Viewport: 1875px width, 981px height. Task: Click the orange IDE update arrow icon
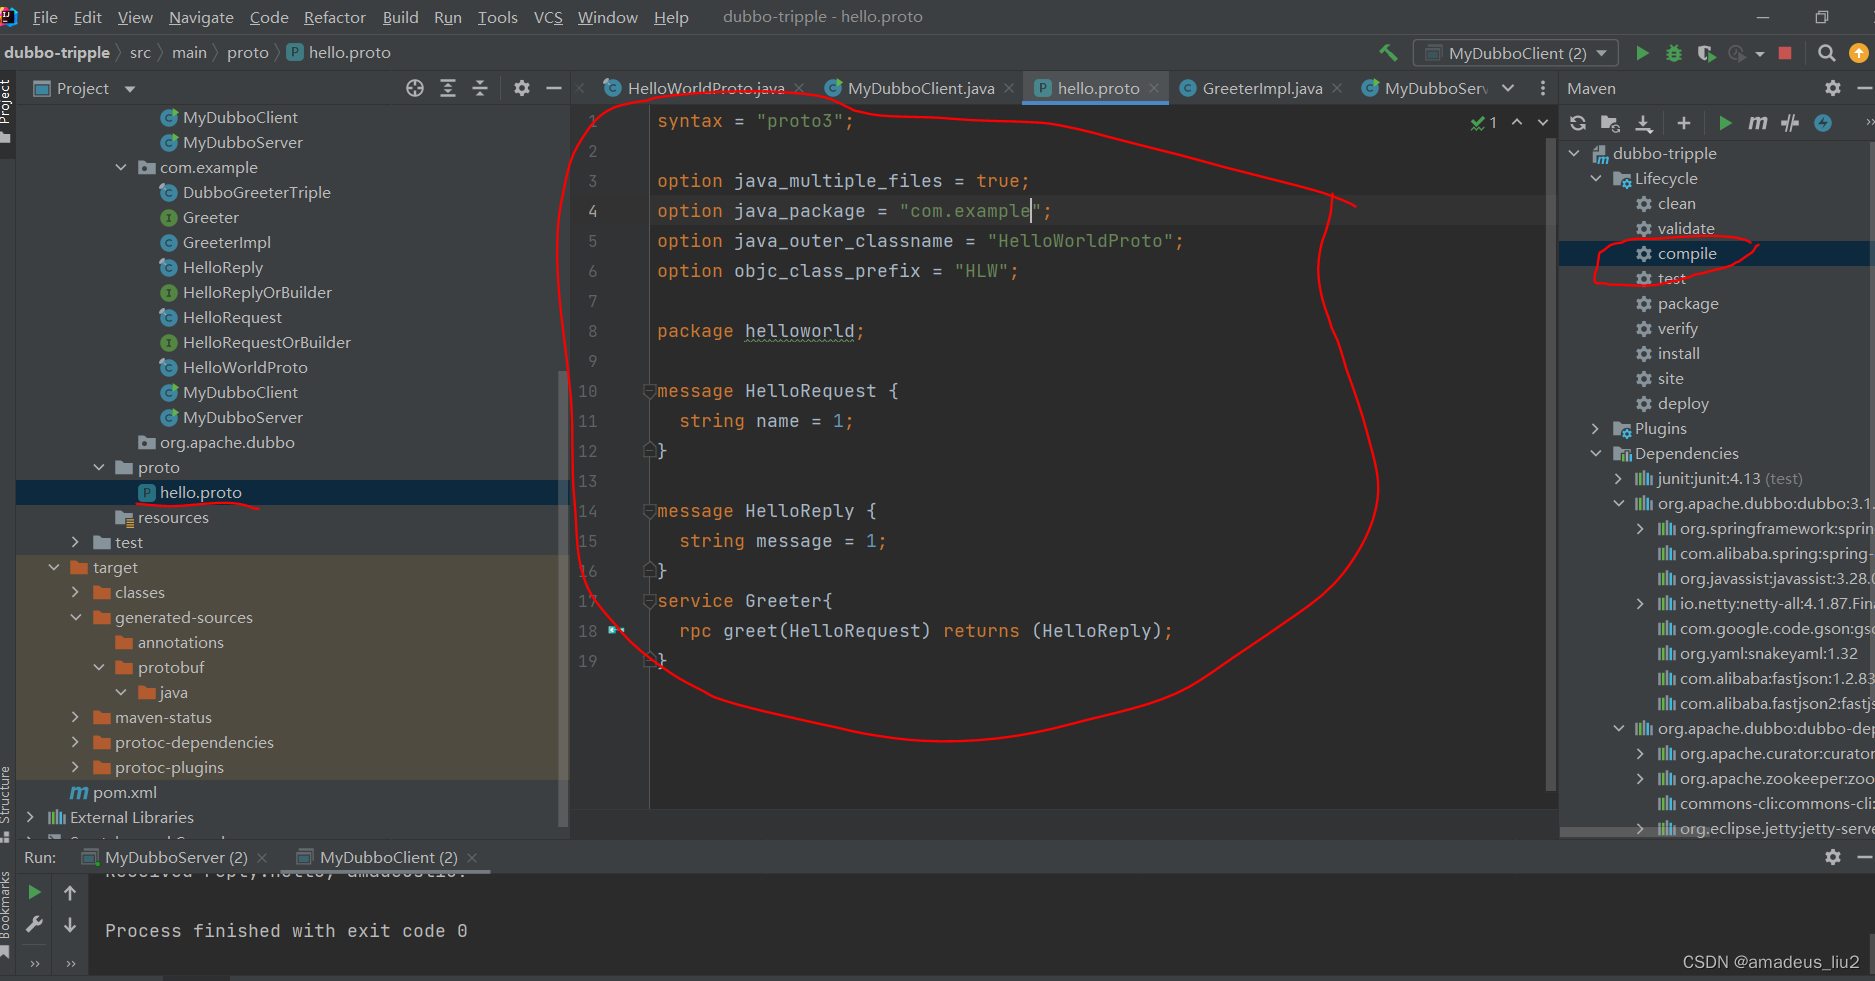point(1859,53)
